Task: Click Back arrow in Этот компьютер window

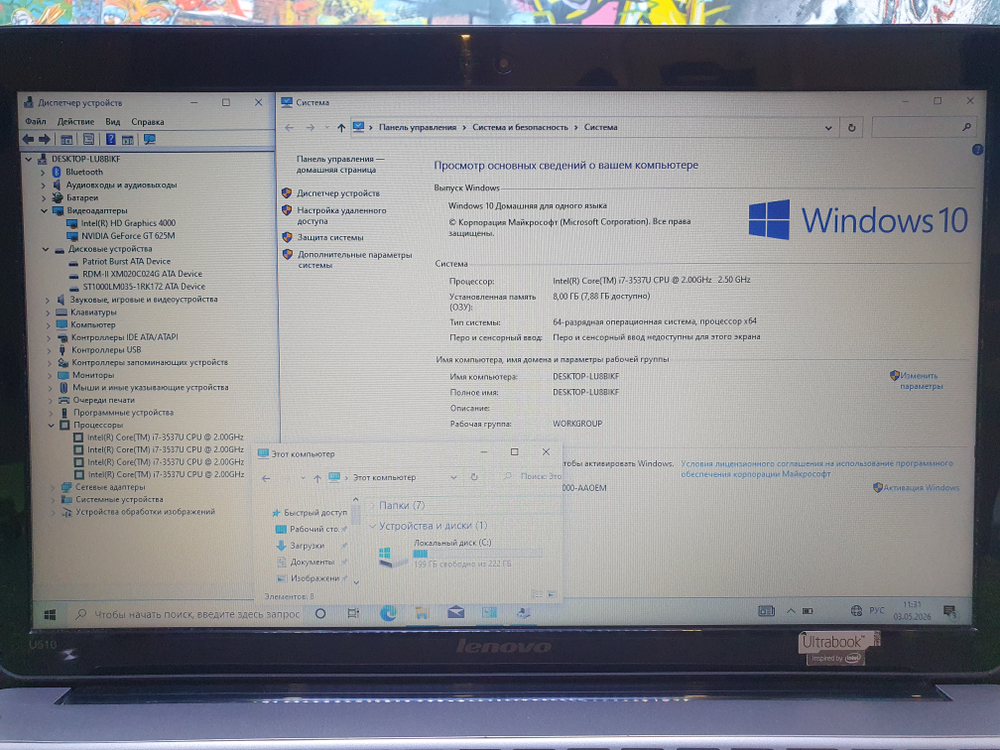Action: (267, 478)
